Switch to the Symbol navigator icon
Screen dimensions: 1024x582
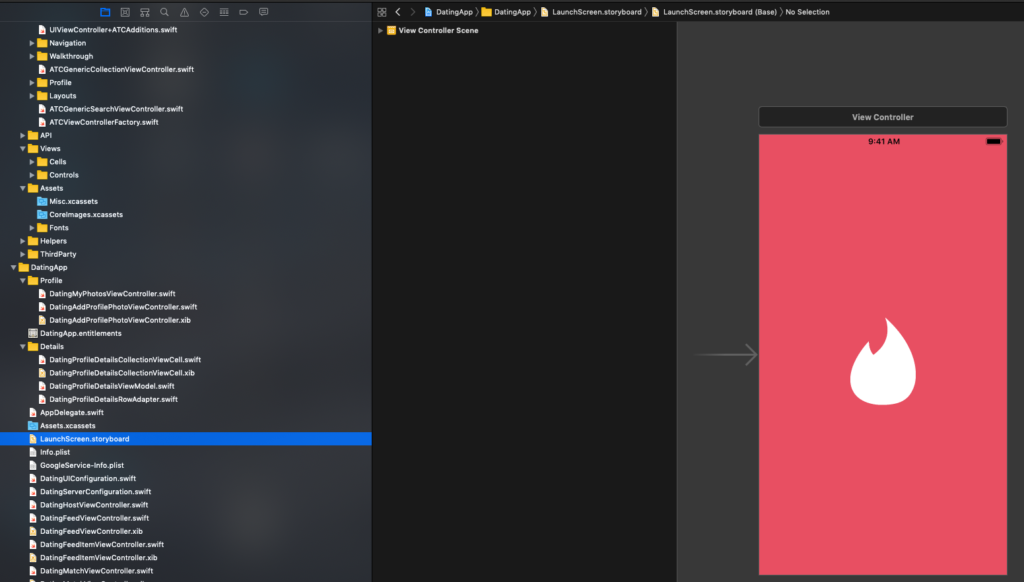[145, 12]
